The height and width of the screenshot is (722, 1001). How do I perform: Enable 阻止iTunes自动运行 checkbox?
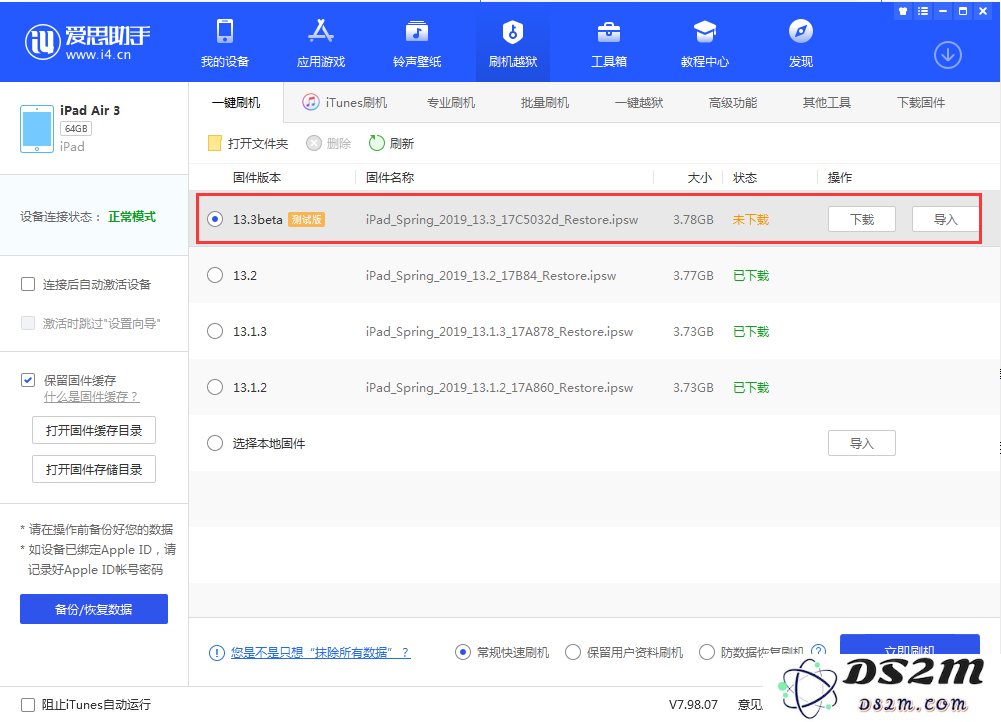tap(28, 704)
